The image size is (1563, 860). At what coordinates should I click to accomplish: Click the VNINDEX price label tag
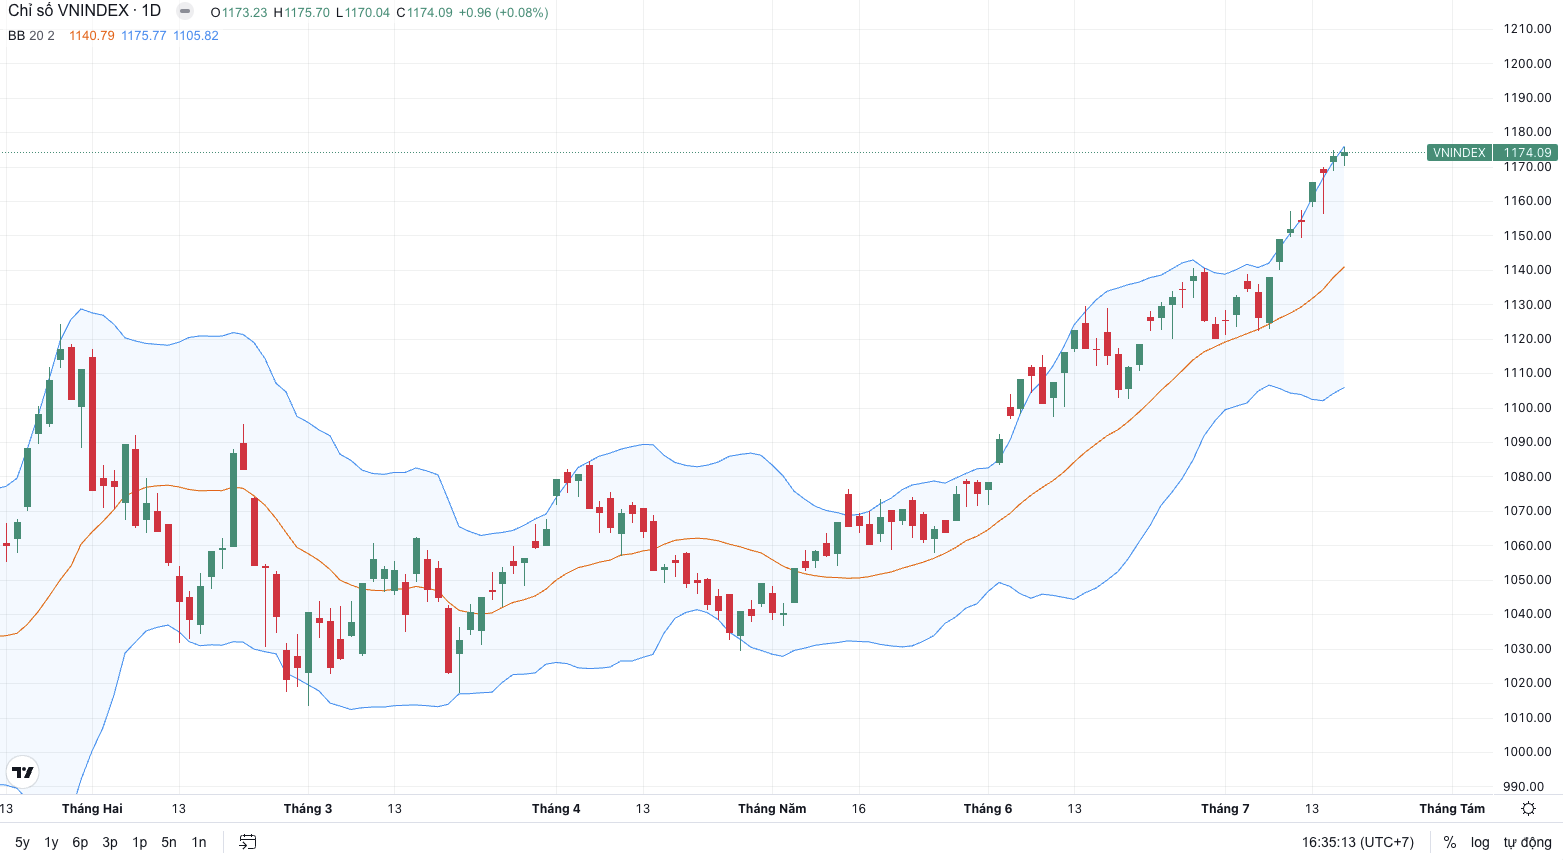click(1459, 153)
